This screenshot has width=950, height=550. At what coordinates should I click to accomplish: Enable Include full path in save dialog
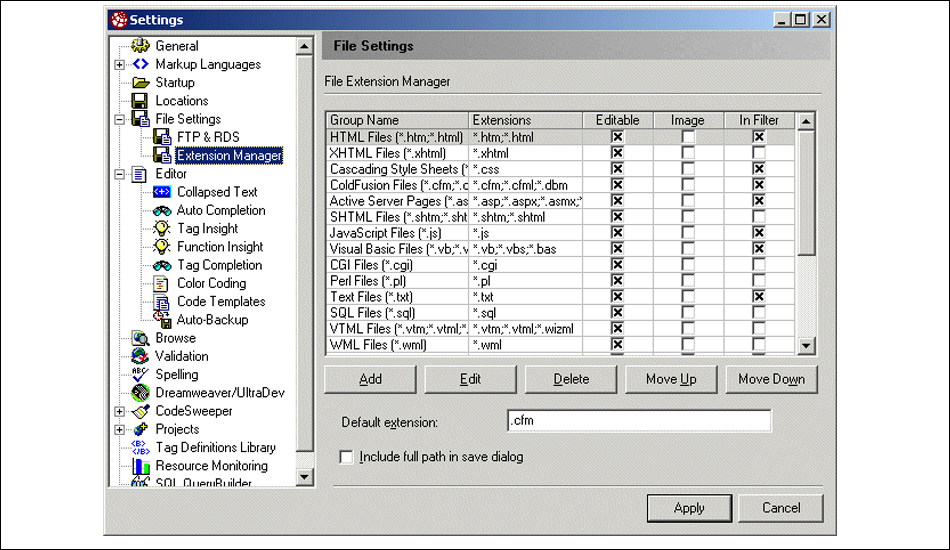(x=346, y=457)
